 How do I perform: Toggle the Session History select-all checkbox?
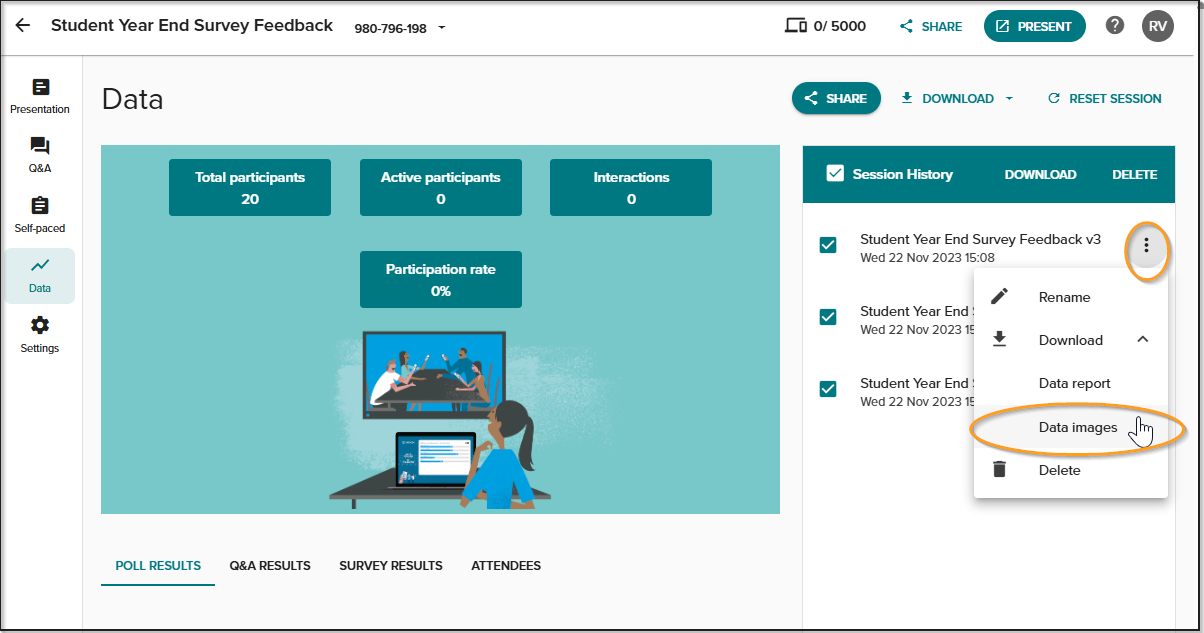(835, 174)
